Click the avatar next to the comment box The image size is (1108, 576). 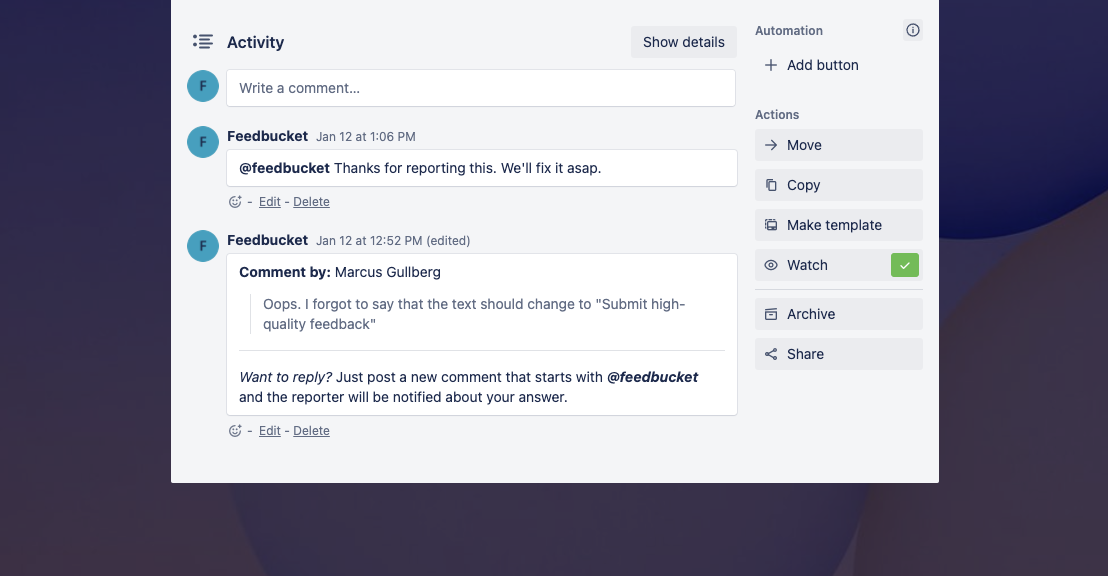[203, 86]
